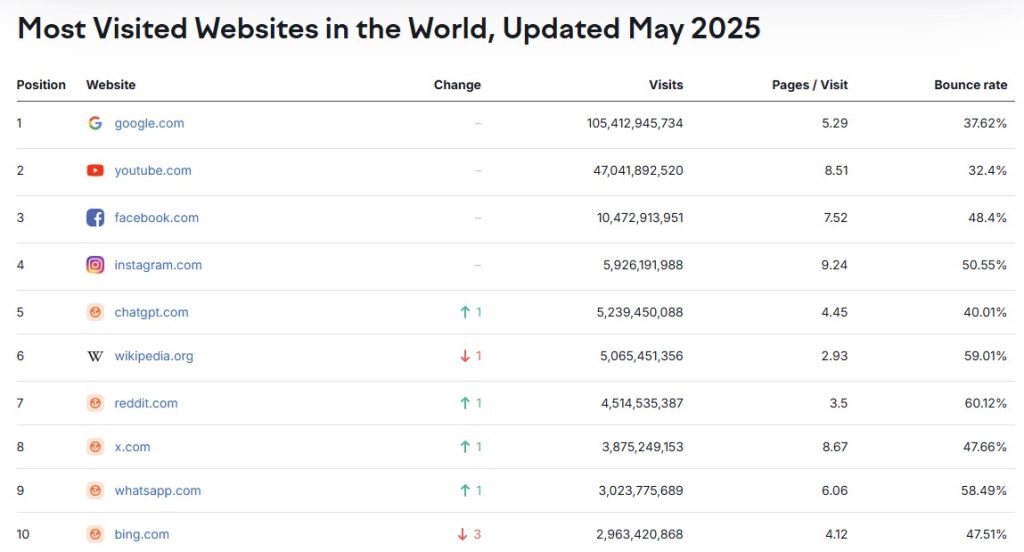Click the bounce rate value 40.01%
1024x552 pixels.
985,312
